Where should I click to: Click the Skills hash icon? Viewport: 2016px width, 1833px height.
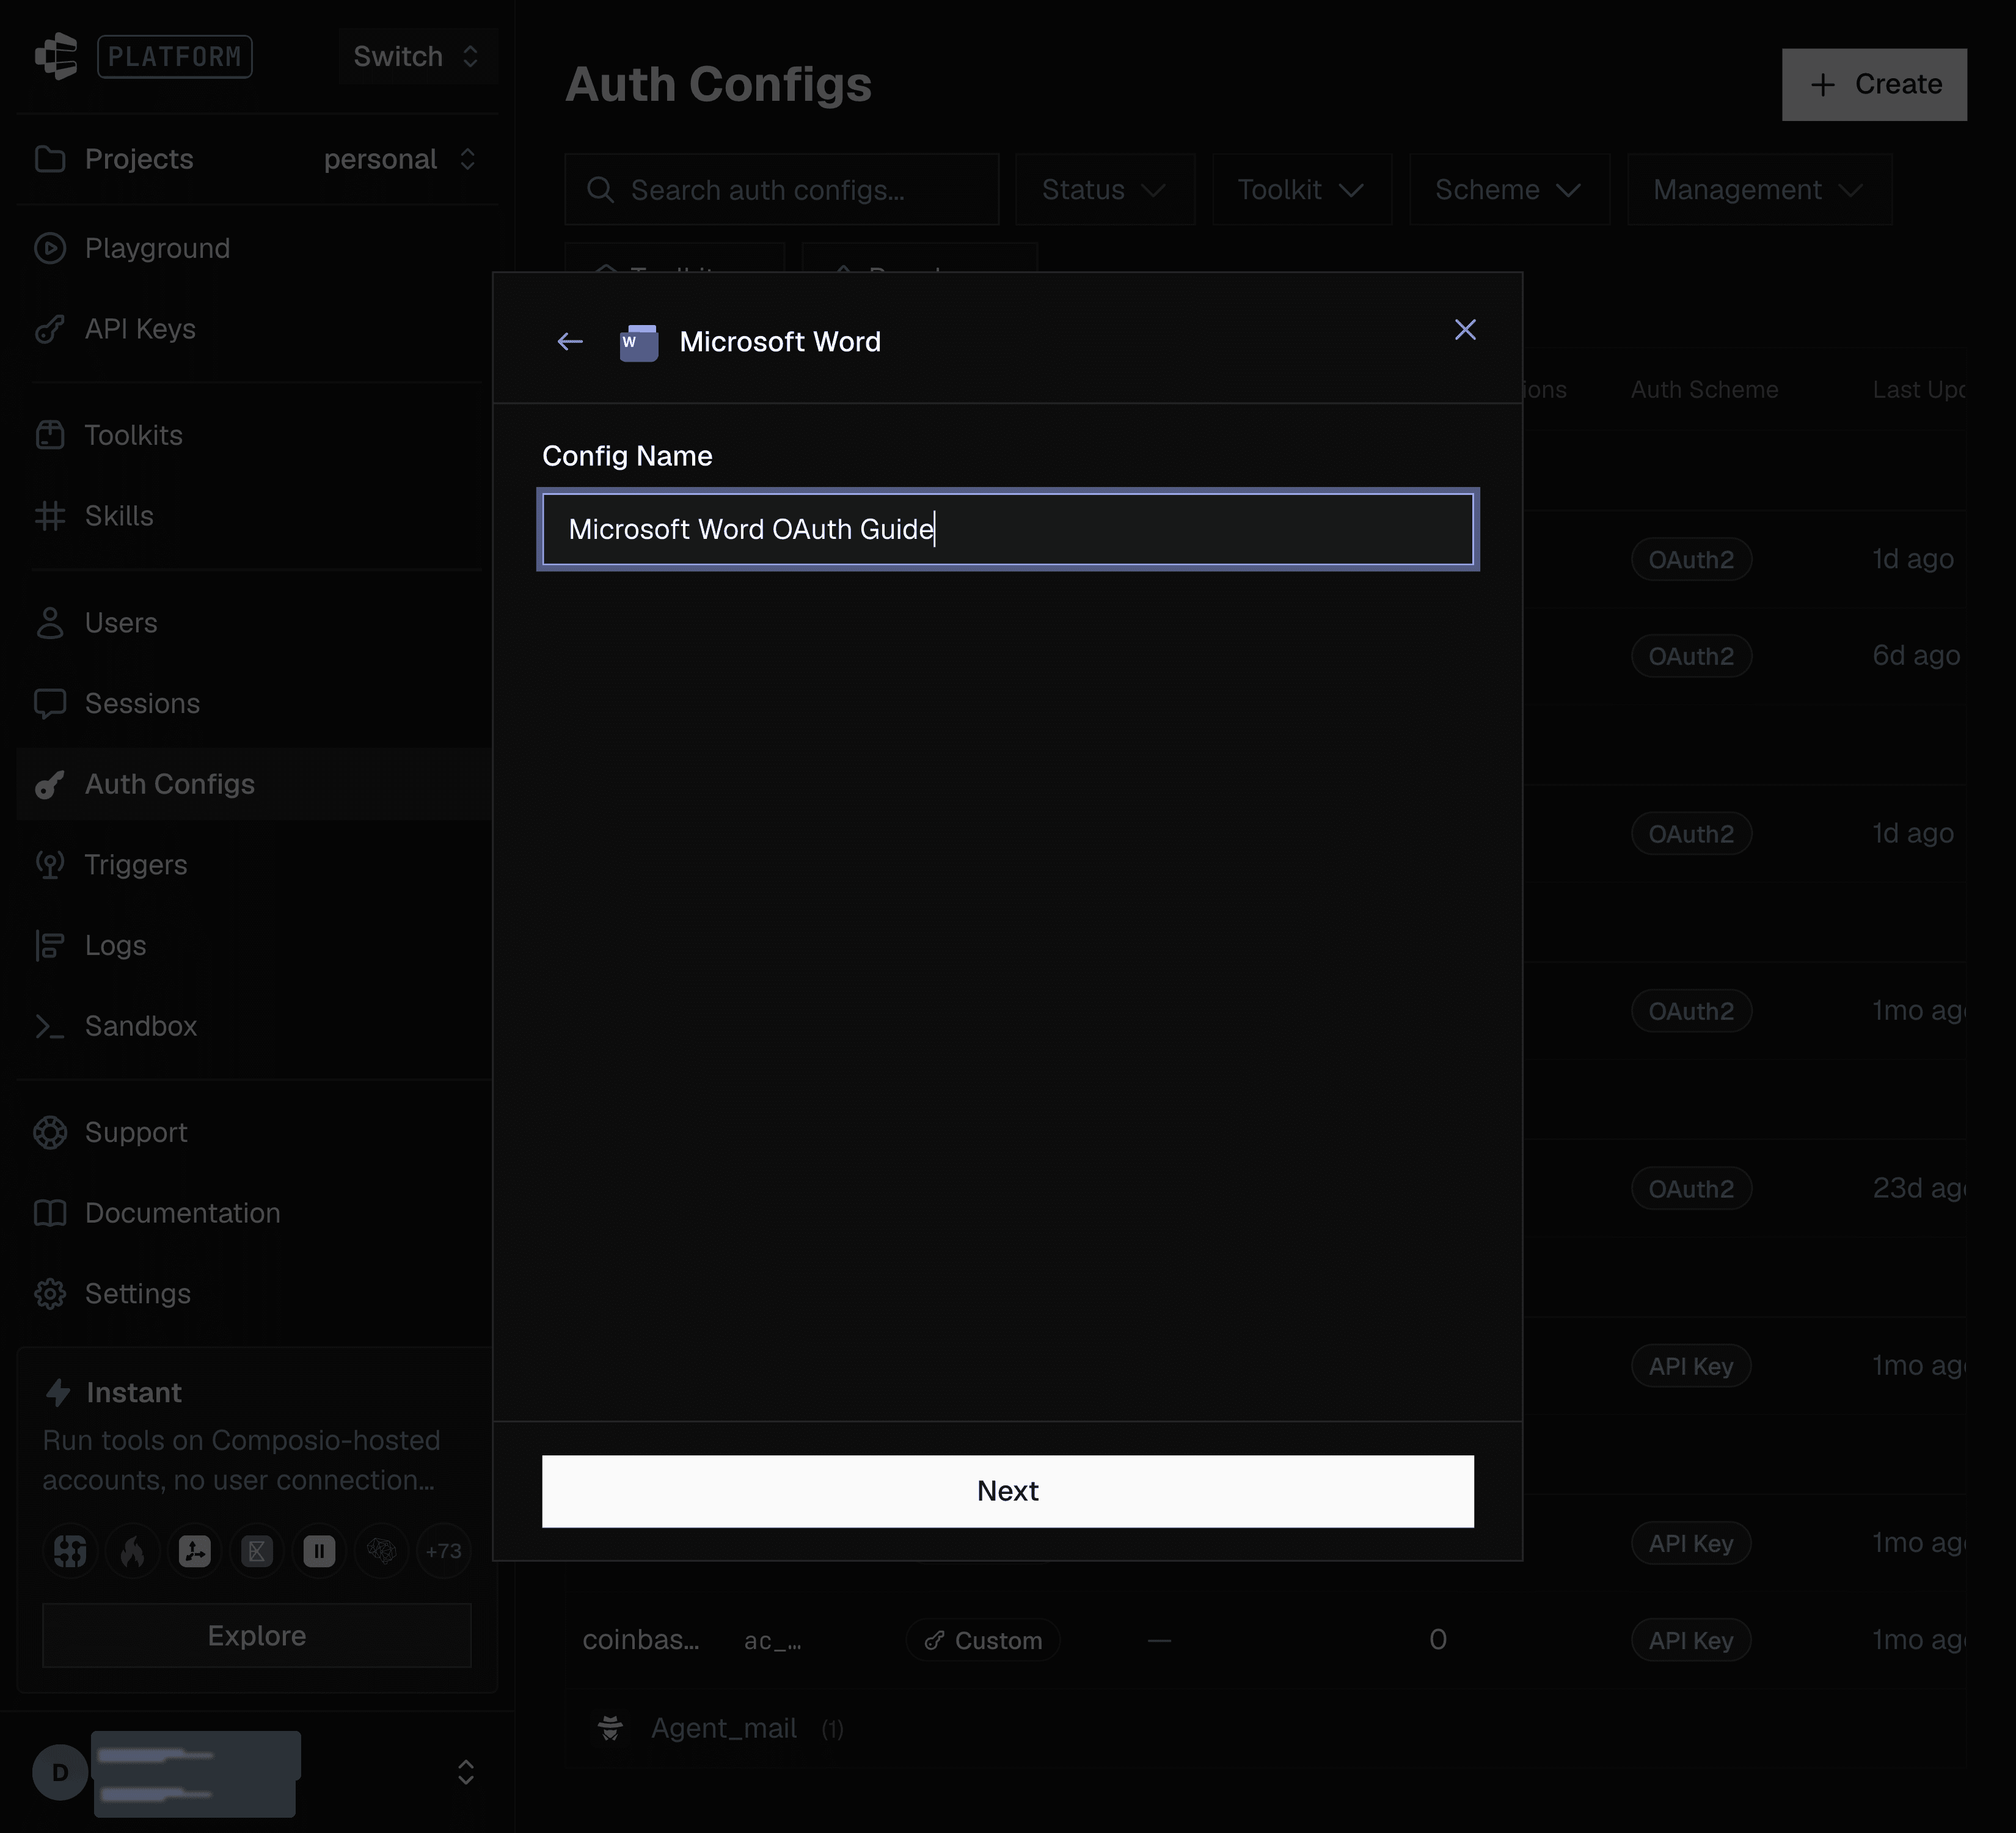pos(50,516)
